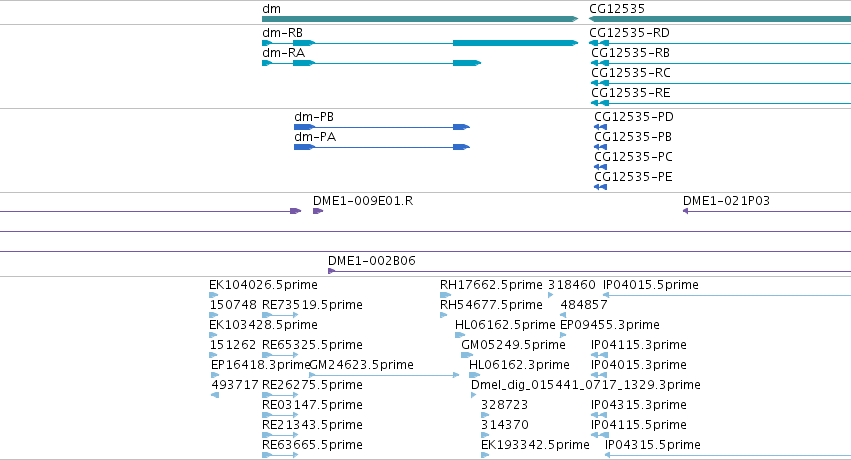Click the IP04015.5prime EST label
Image resolution: width=851 pixels, height=460 pixels.
[651, 285]
